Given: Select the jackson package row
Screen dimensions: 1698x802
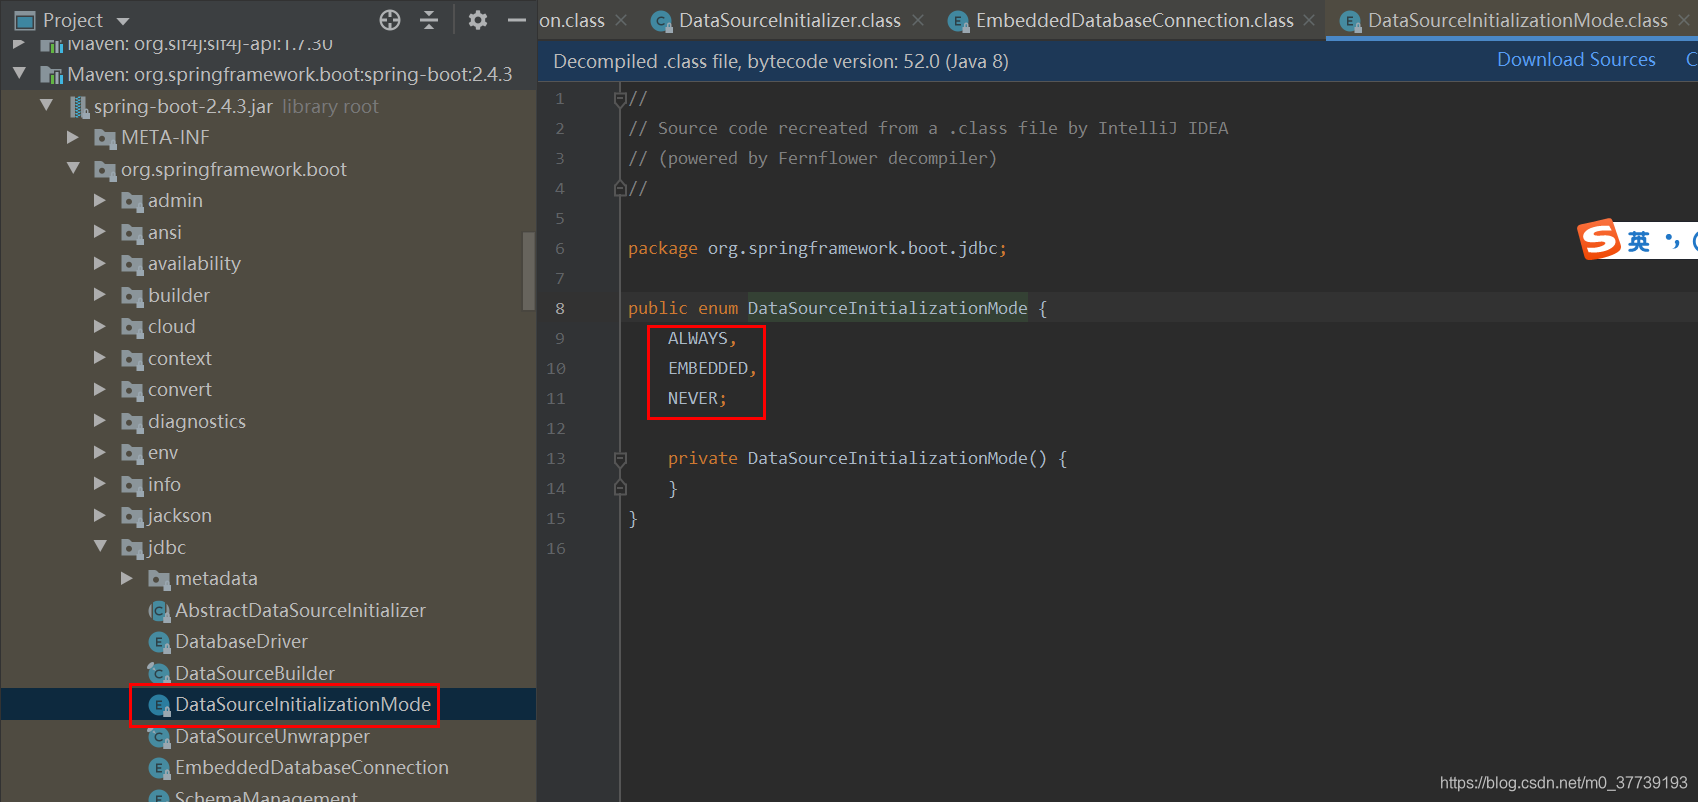Looking at the screenshot, I should click(268, 516).
